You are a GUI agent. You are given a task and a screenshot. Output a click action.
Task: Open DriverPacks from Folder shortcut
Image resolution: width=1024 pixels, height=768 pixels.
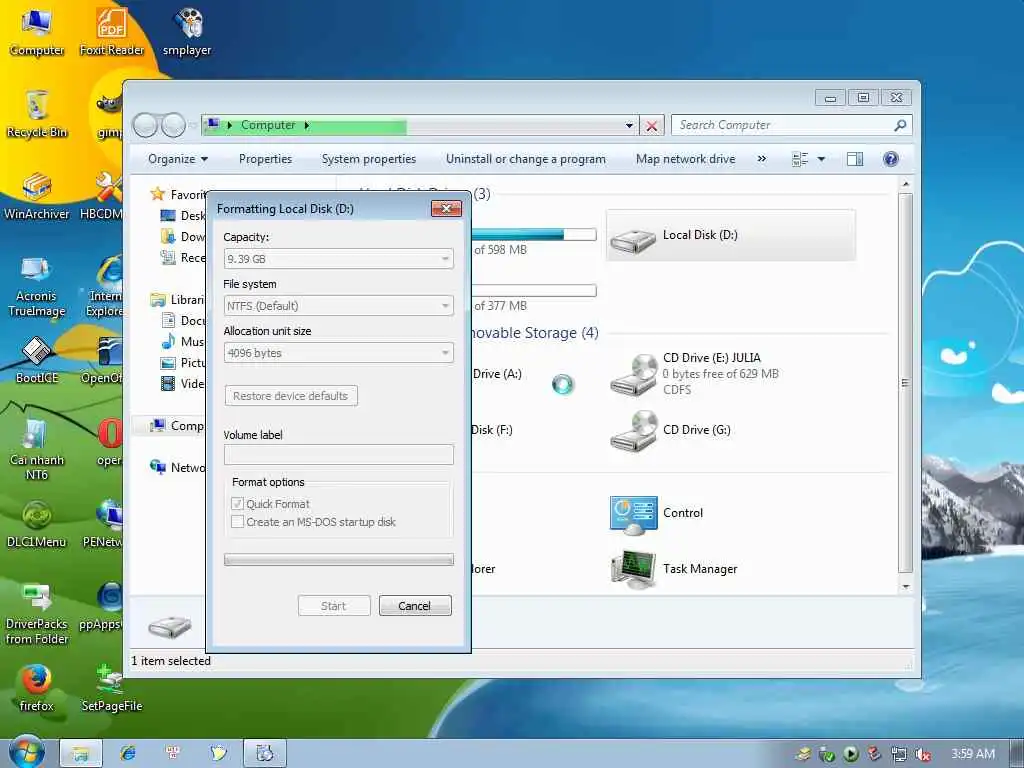coord(37,615)
